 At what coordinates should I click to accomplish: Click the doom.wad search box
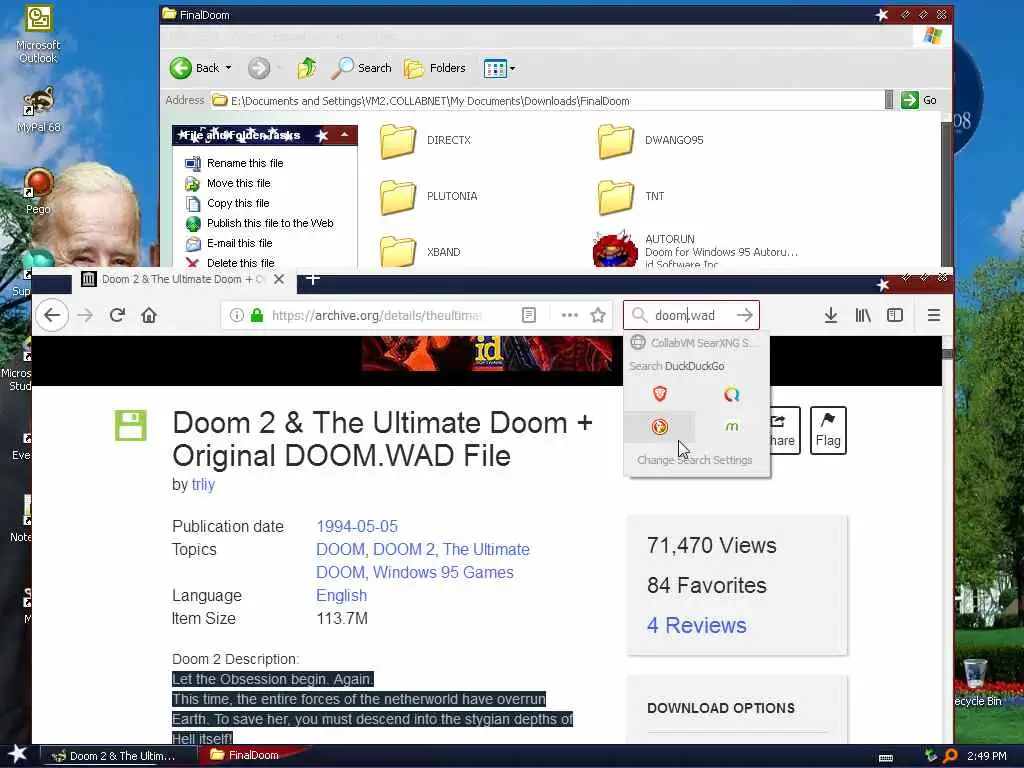pyautogui.click(x=691, y=315)
